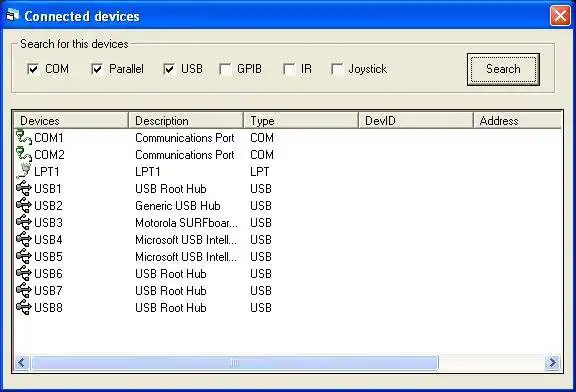Click the scroll left arrow
The width and height of the screenshot is (576, 392).
[22, 363]
